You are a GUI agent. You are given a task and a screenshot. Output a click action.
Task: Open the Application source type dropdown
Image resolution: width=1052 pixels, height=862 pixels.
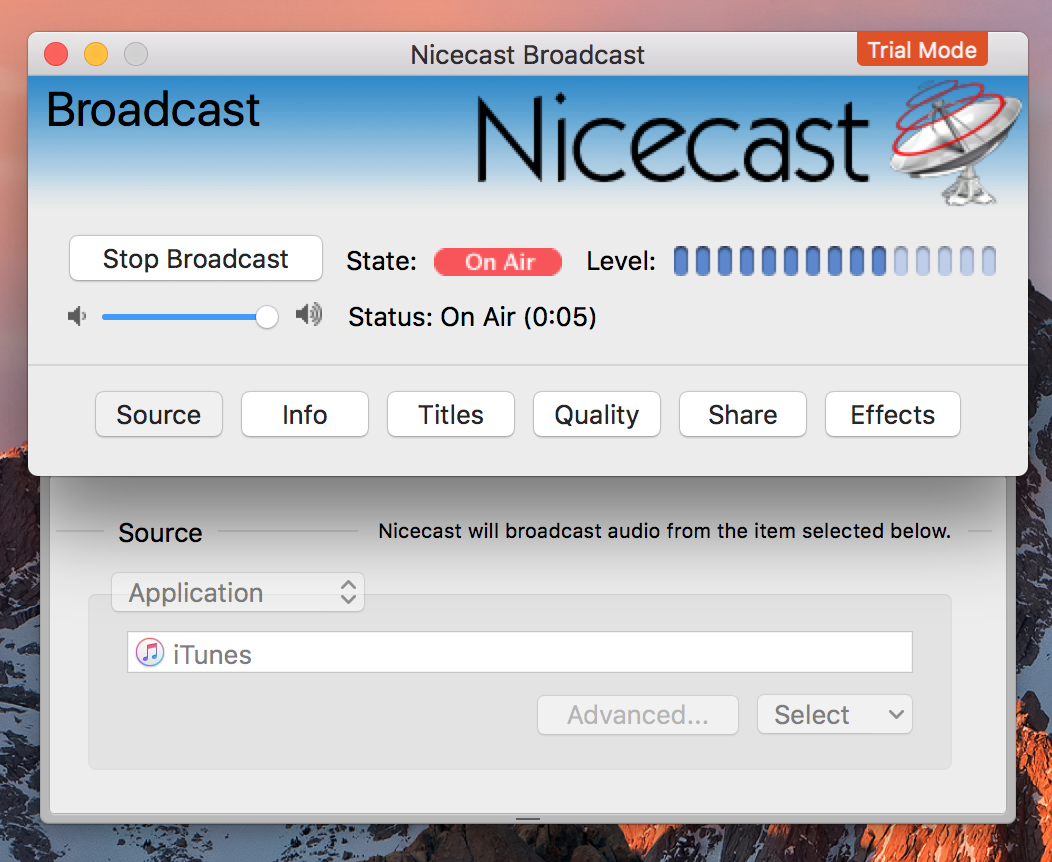click(238, 592)
